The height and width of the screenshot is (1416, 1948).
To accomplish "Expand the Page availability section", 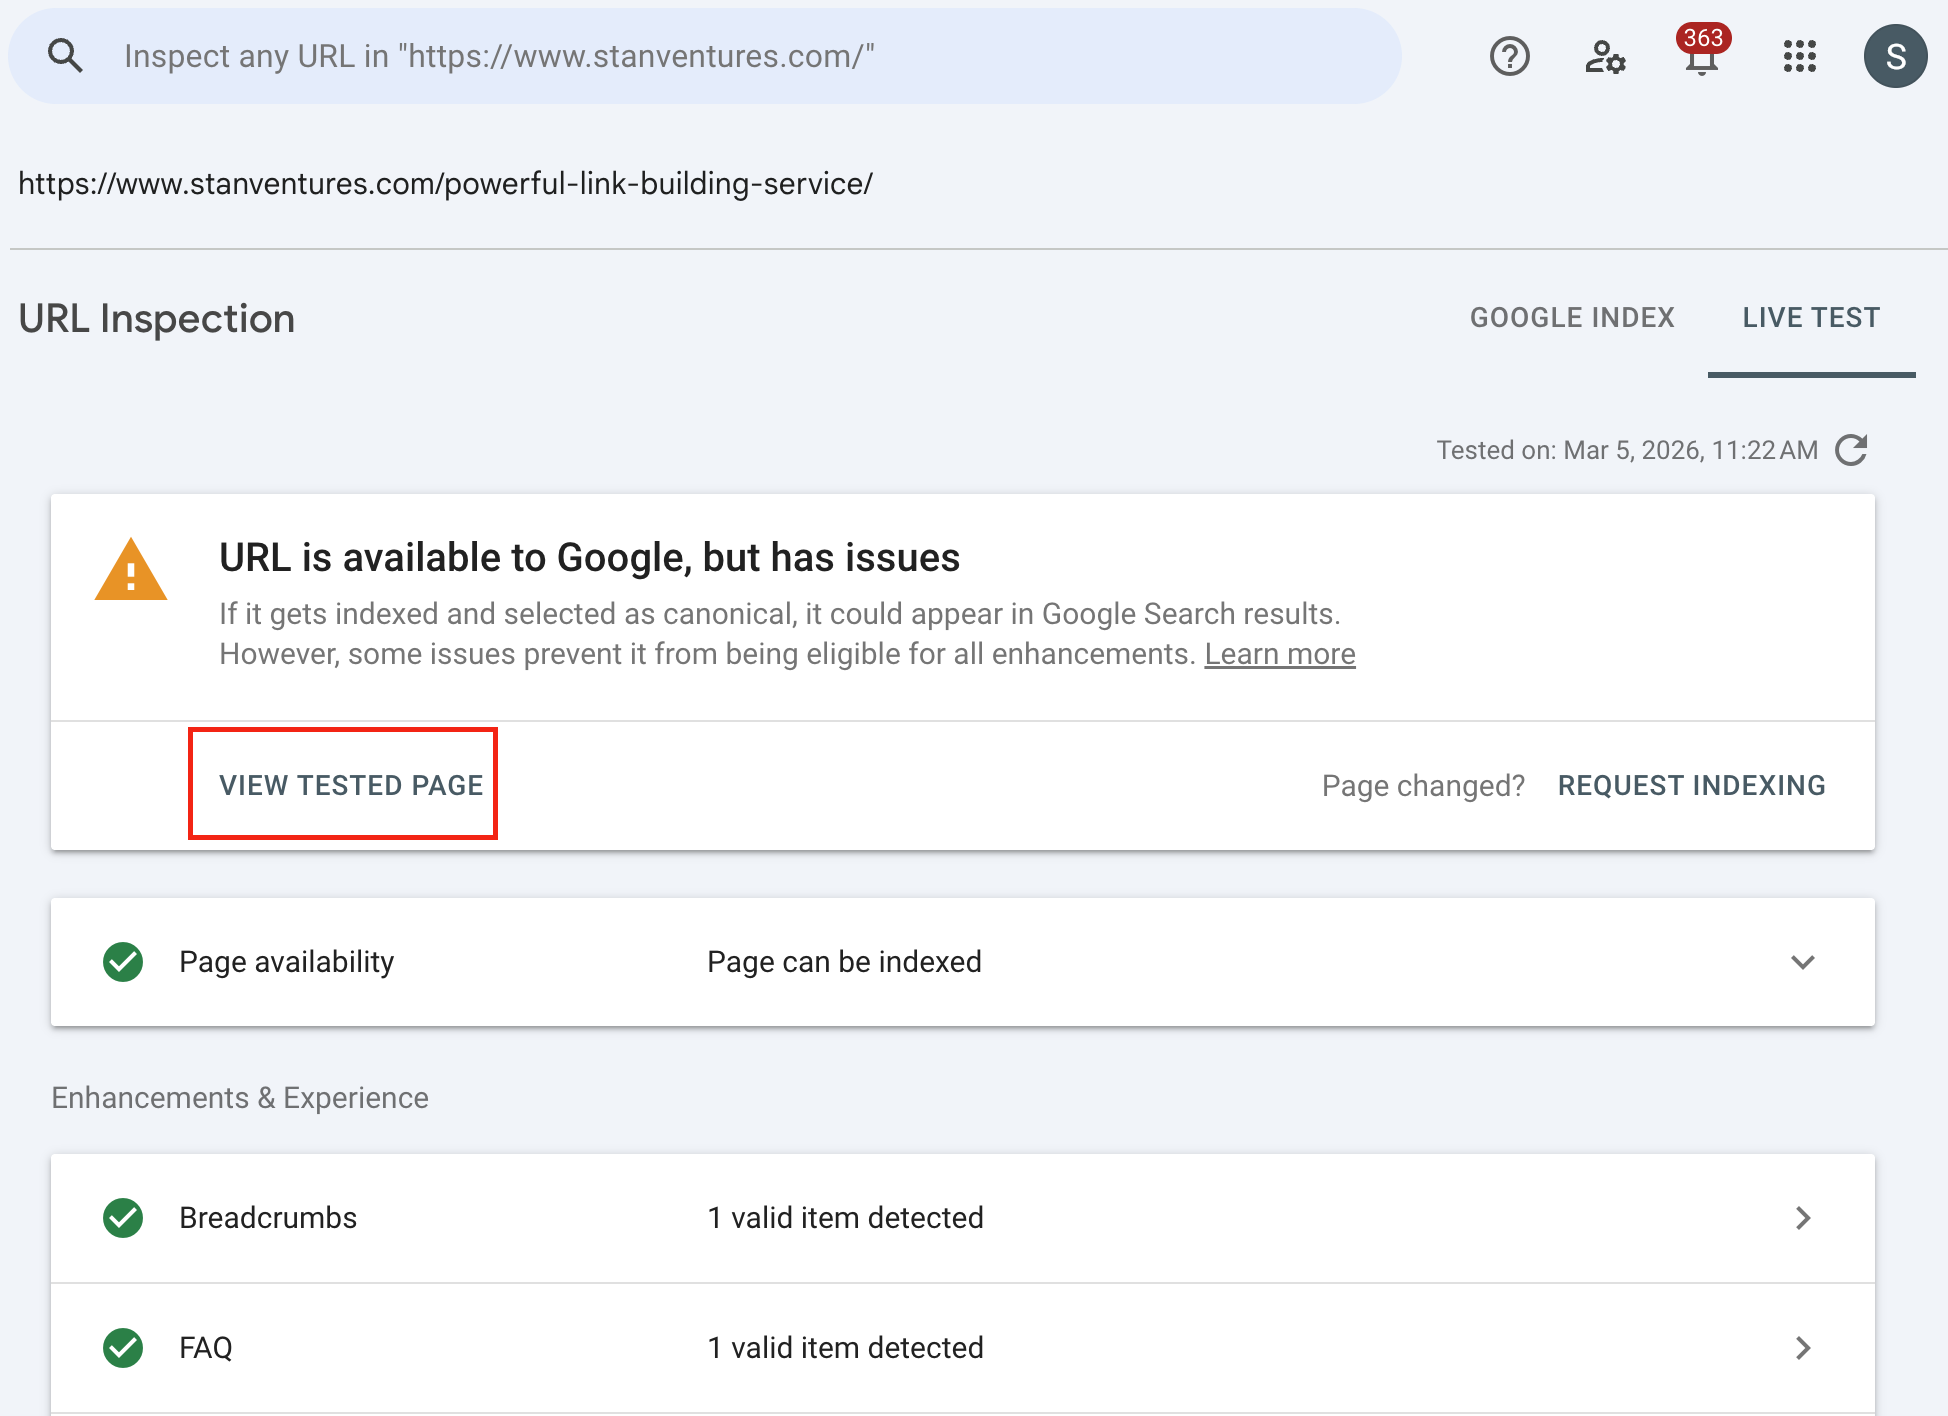I will [x=1802, y=963].
